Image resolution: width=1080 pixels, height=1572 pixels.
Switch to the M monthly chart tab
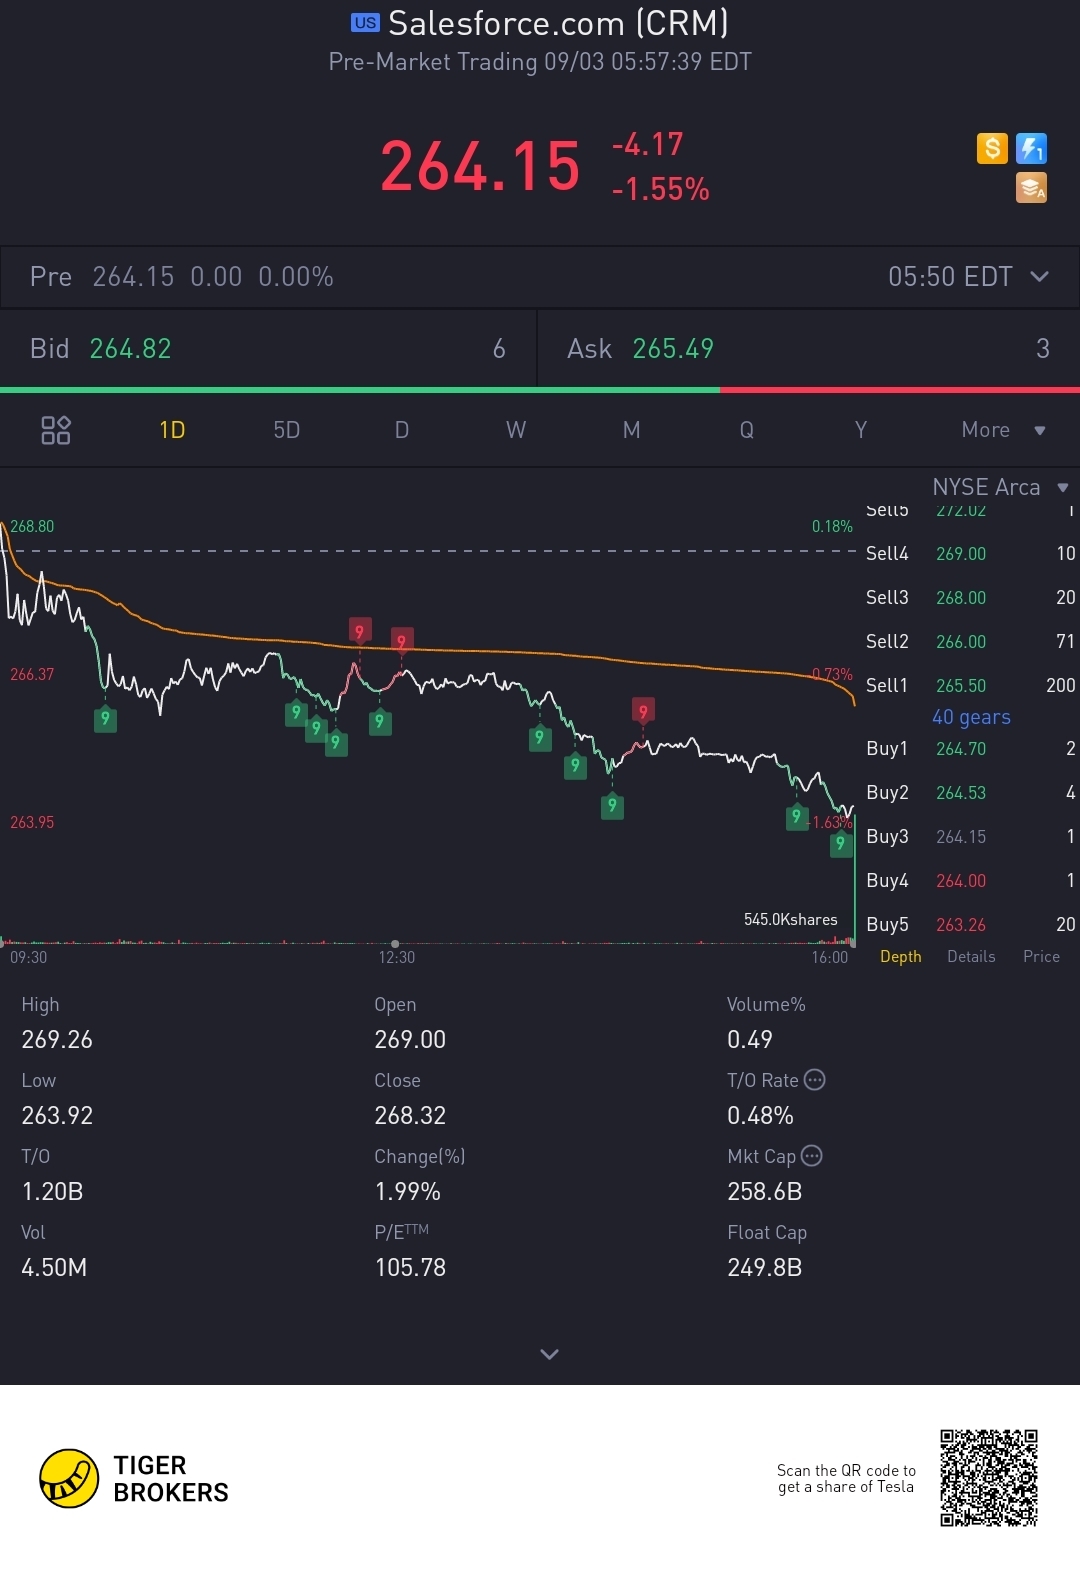[631, 430]
